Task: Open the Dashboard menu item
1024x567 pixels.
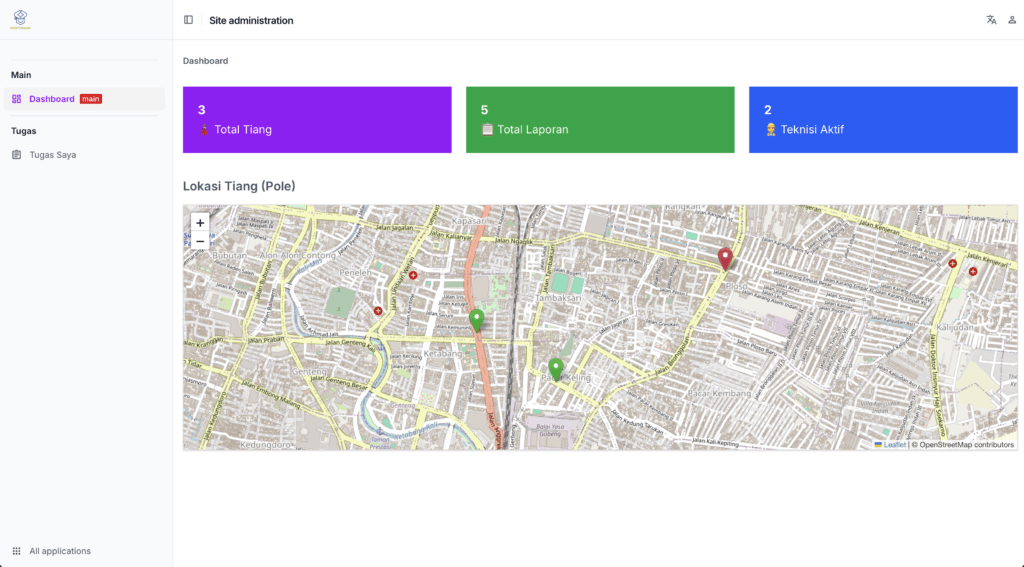Action: (84, 99)
